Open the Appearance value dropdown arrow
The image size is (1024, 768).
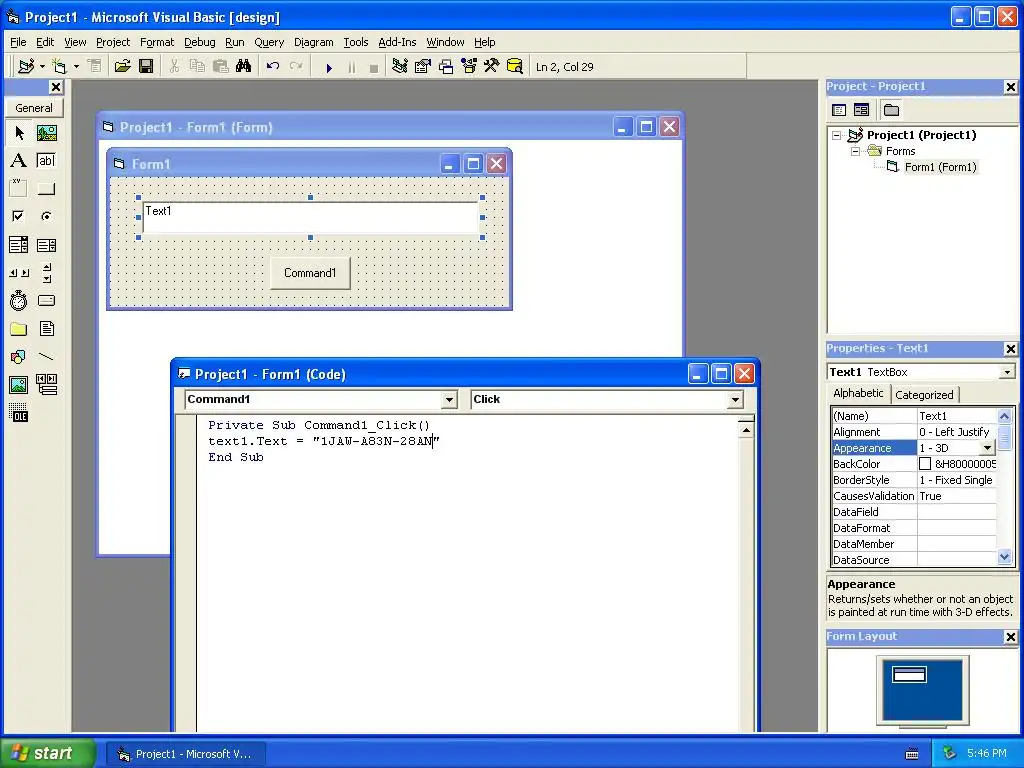pyautogui.click(x=987, y=448)
